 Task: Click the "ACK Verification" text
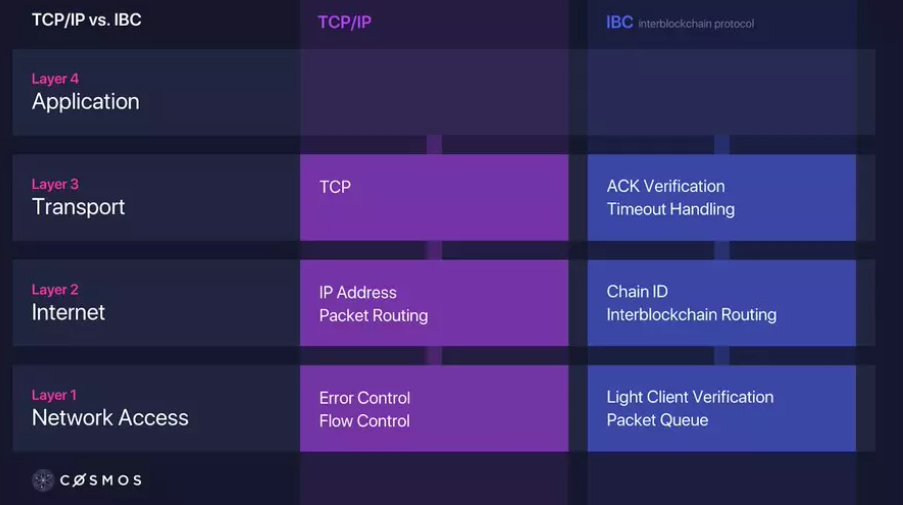click(x=665, y=186)
